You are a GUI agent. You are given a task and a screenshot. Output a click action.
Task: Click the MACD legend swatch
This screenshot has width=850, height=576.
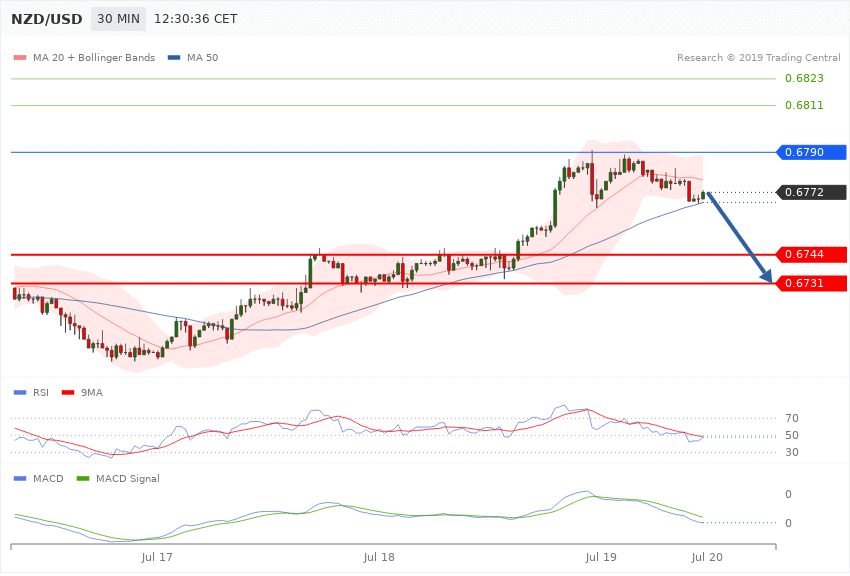(20, 478)
